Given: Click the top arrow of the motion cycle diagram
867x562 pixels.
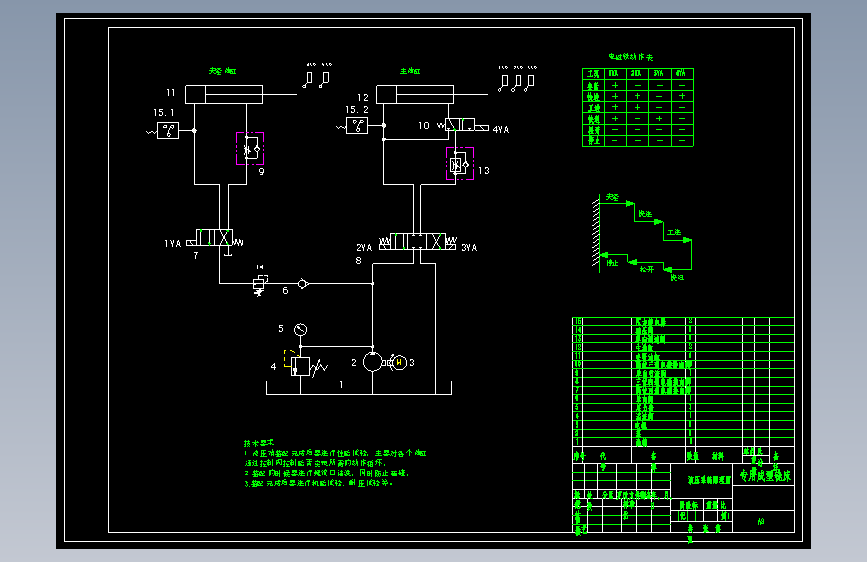Looking at the screenshot, I should tap(617, 204).
